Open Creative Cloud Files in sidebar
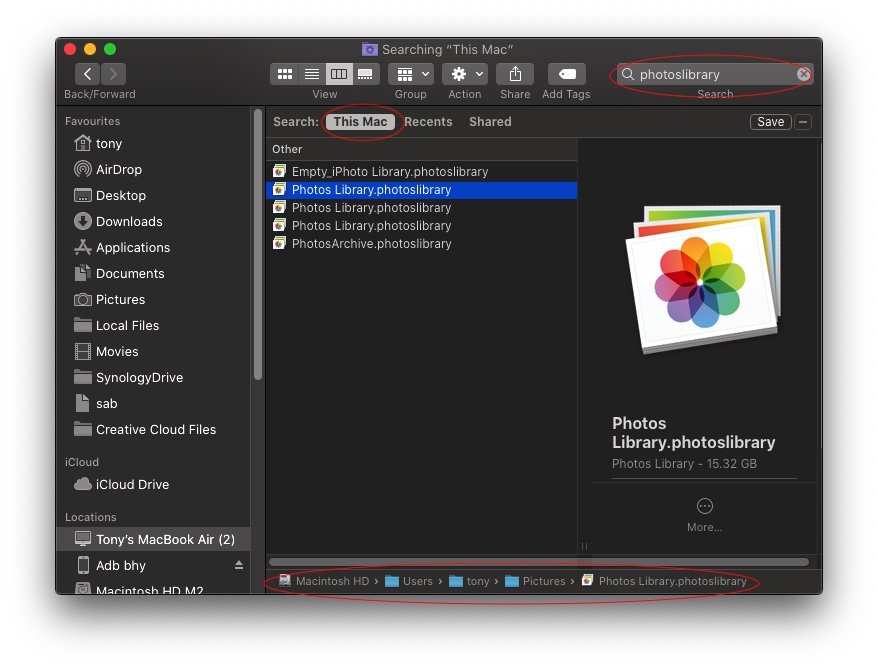 click(x=153, y=429)
